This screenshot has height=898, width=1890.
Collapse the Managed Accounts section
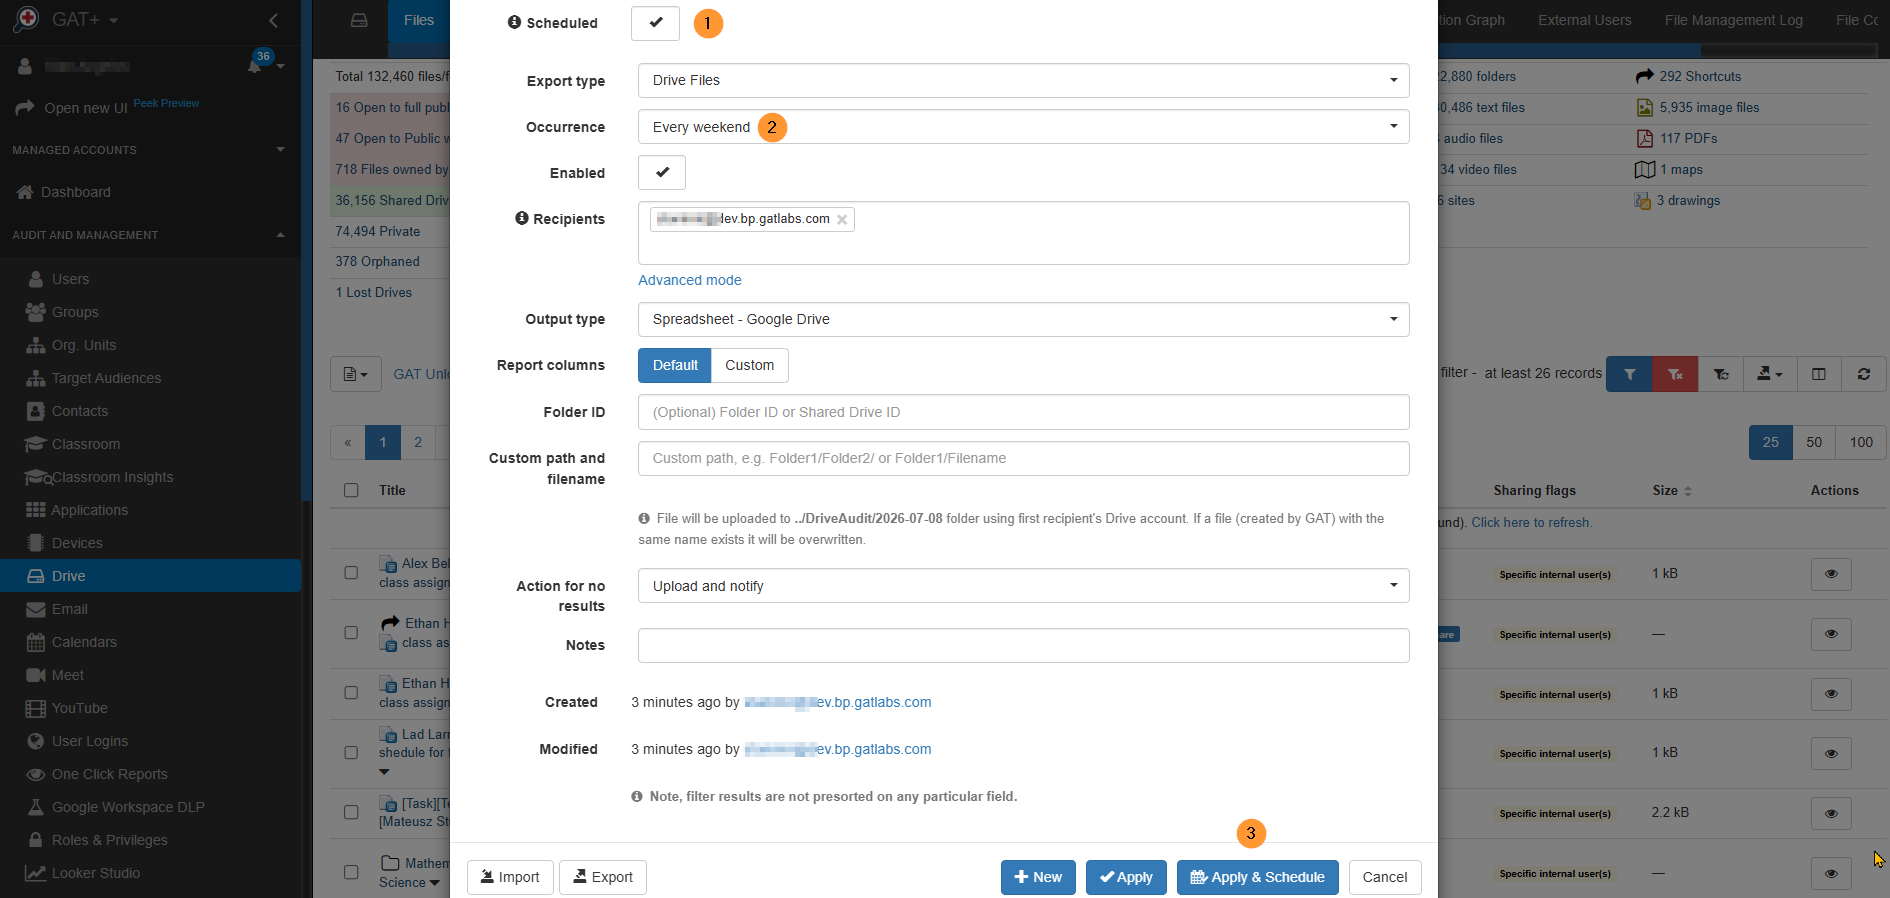point(280,149)
